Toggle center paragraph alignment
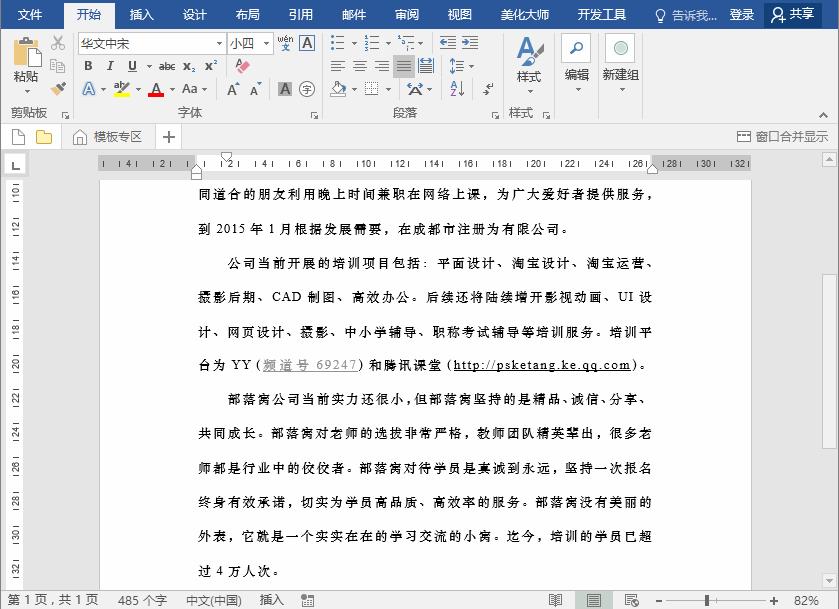This screenshot has width=839, height=609. click(x=360, y=65)
